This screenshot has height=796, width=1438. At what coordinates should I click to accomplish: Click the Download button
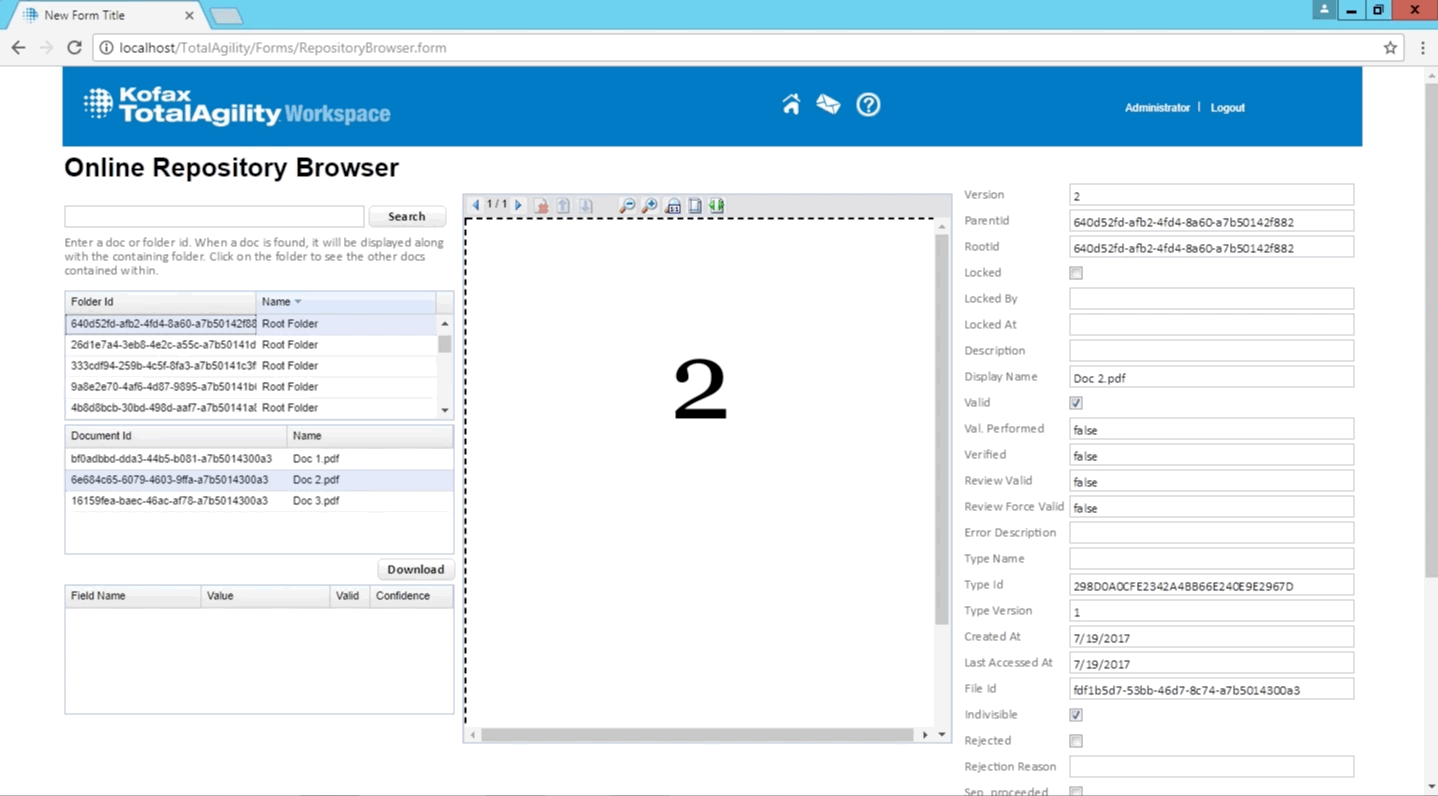tap(415, 569)
